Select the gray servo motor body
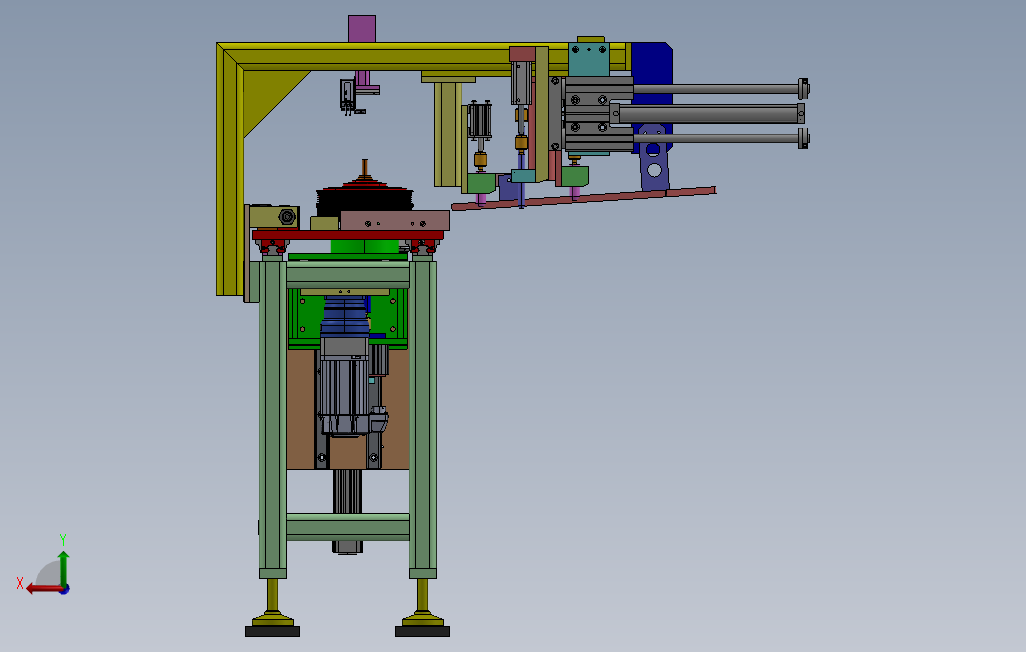Image resolution: width=1026 pixels, height=652 pixels. coord(343,388)
